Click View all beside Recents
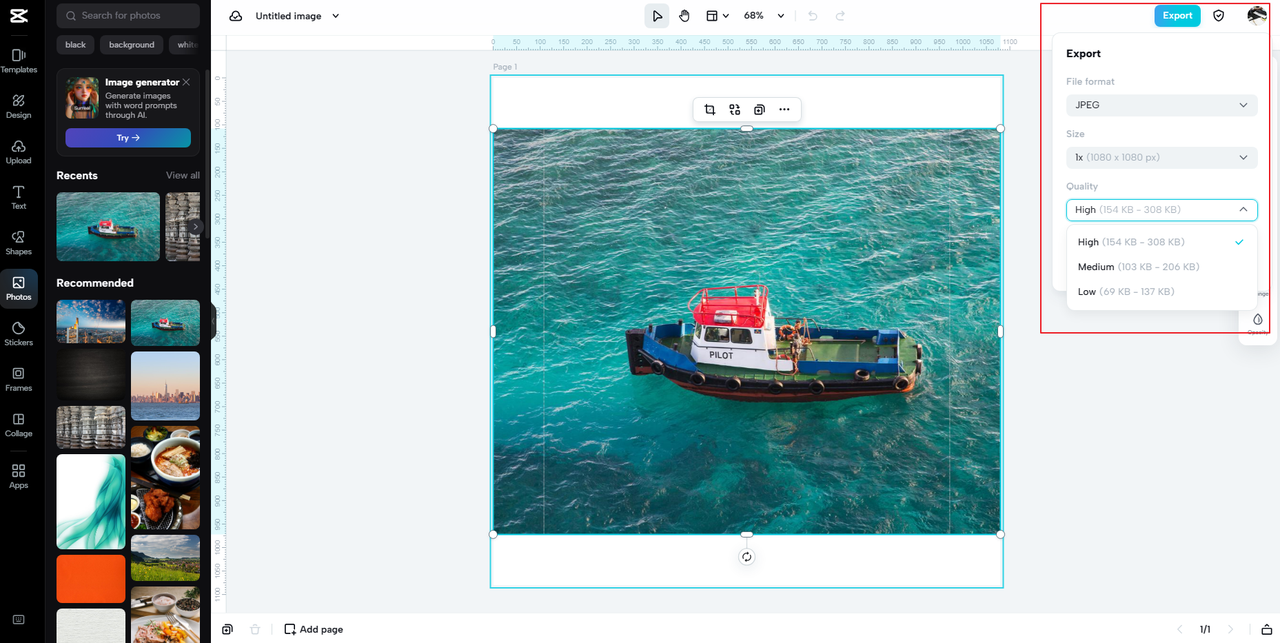 [x=183, y=175]
